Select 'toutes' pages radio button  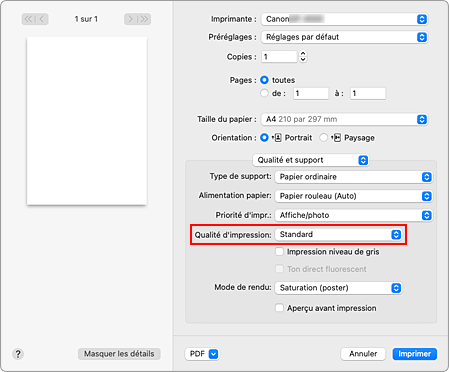point(264,80)
